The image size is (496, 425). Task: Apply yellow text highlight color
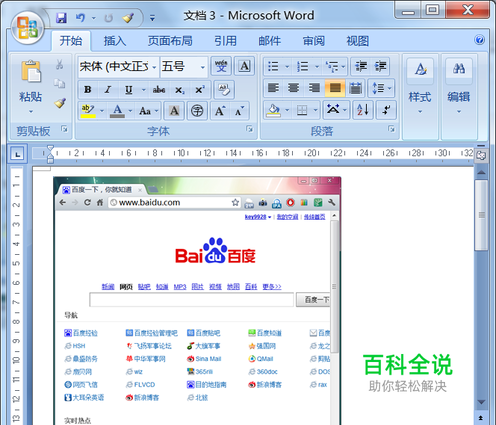pos(88,111)
